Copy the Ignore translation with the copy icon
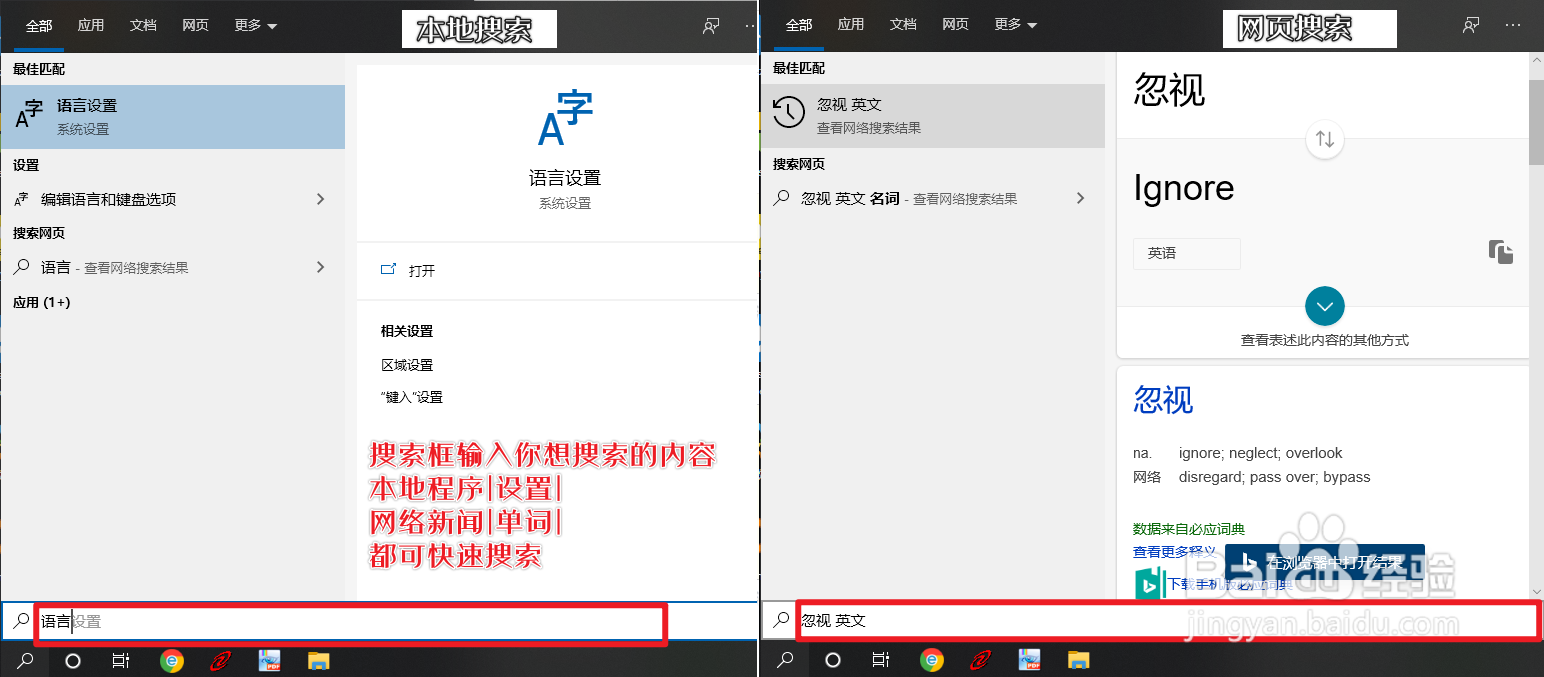 tap(1501, 252)
